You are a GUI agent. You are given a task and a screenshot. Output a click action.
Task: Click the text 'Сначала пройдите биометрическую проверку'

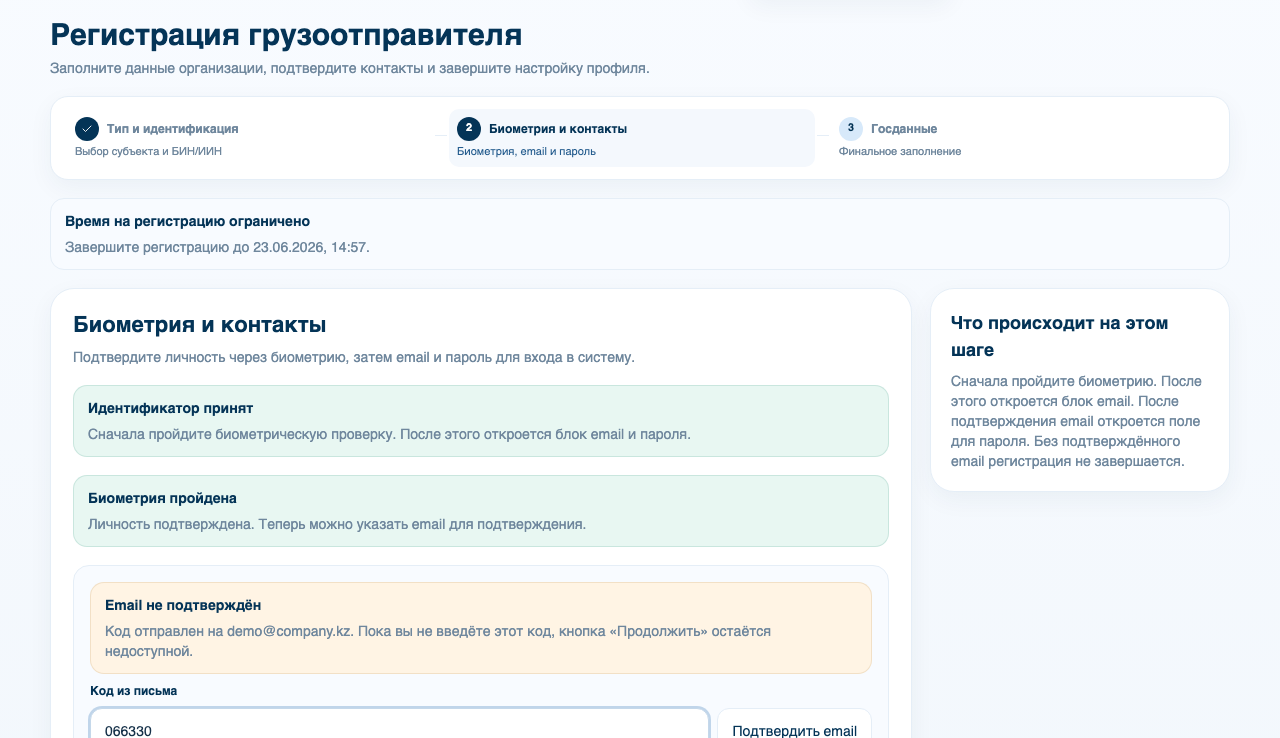[239, 434]
